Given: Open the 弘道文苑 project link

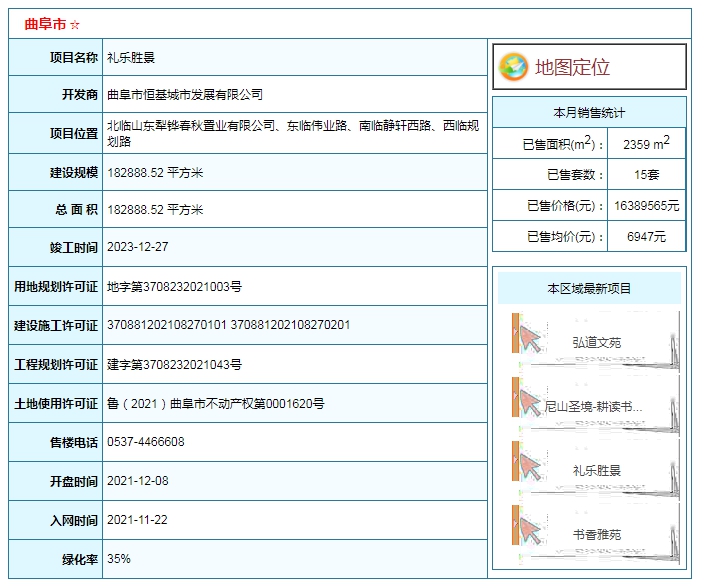Looking at the screenshot, I should [x=596, y=343].
